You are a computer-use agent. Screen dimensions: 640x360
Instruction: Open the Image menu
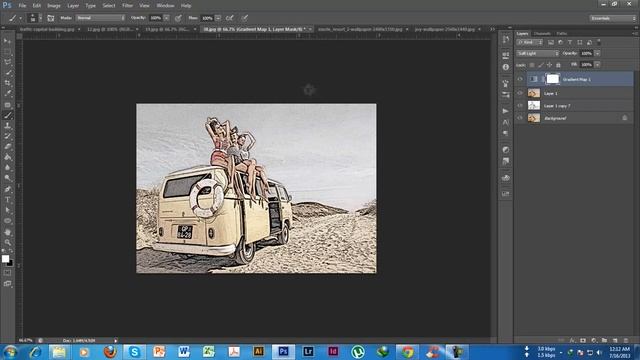tap(53, 6)
